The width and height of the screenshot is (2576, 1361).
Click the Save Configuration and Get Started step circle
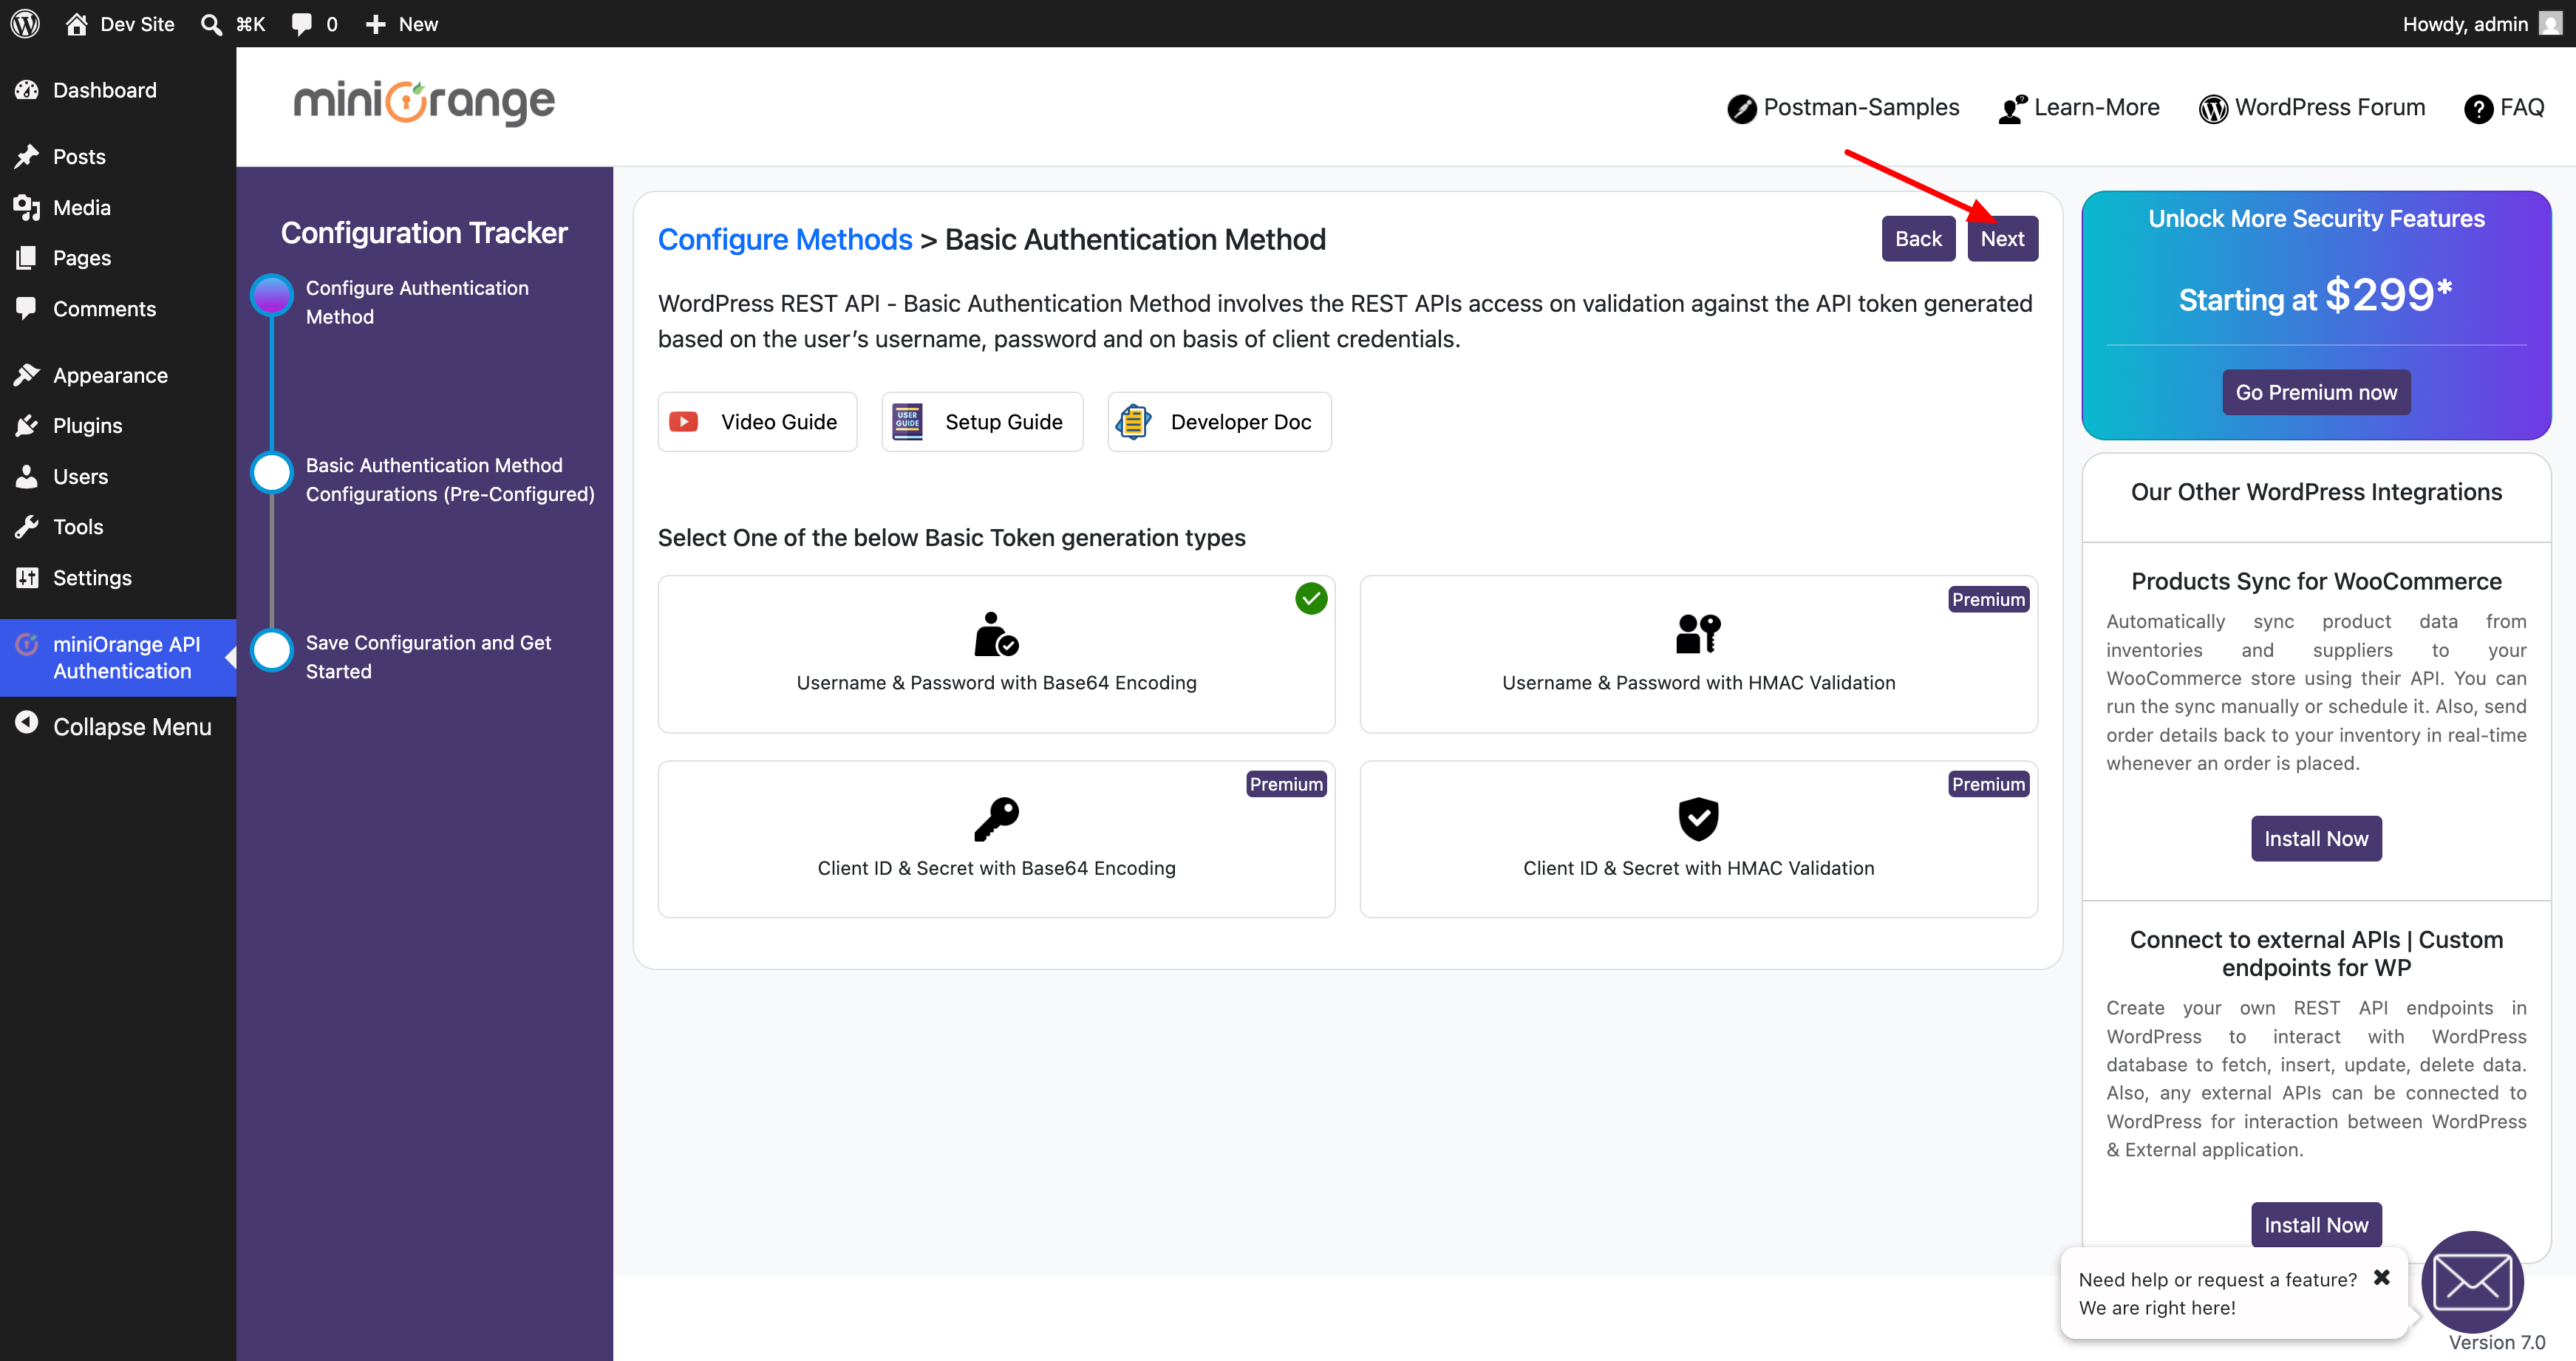tap(272, 650)
